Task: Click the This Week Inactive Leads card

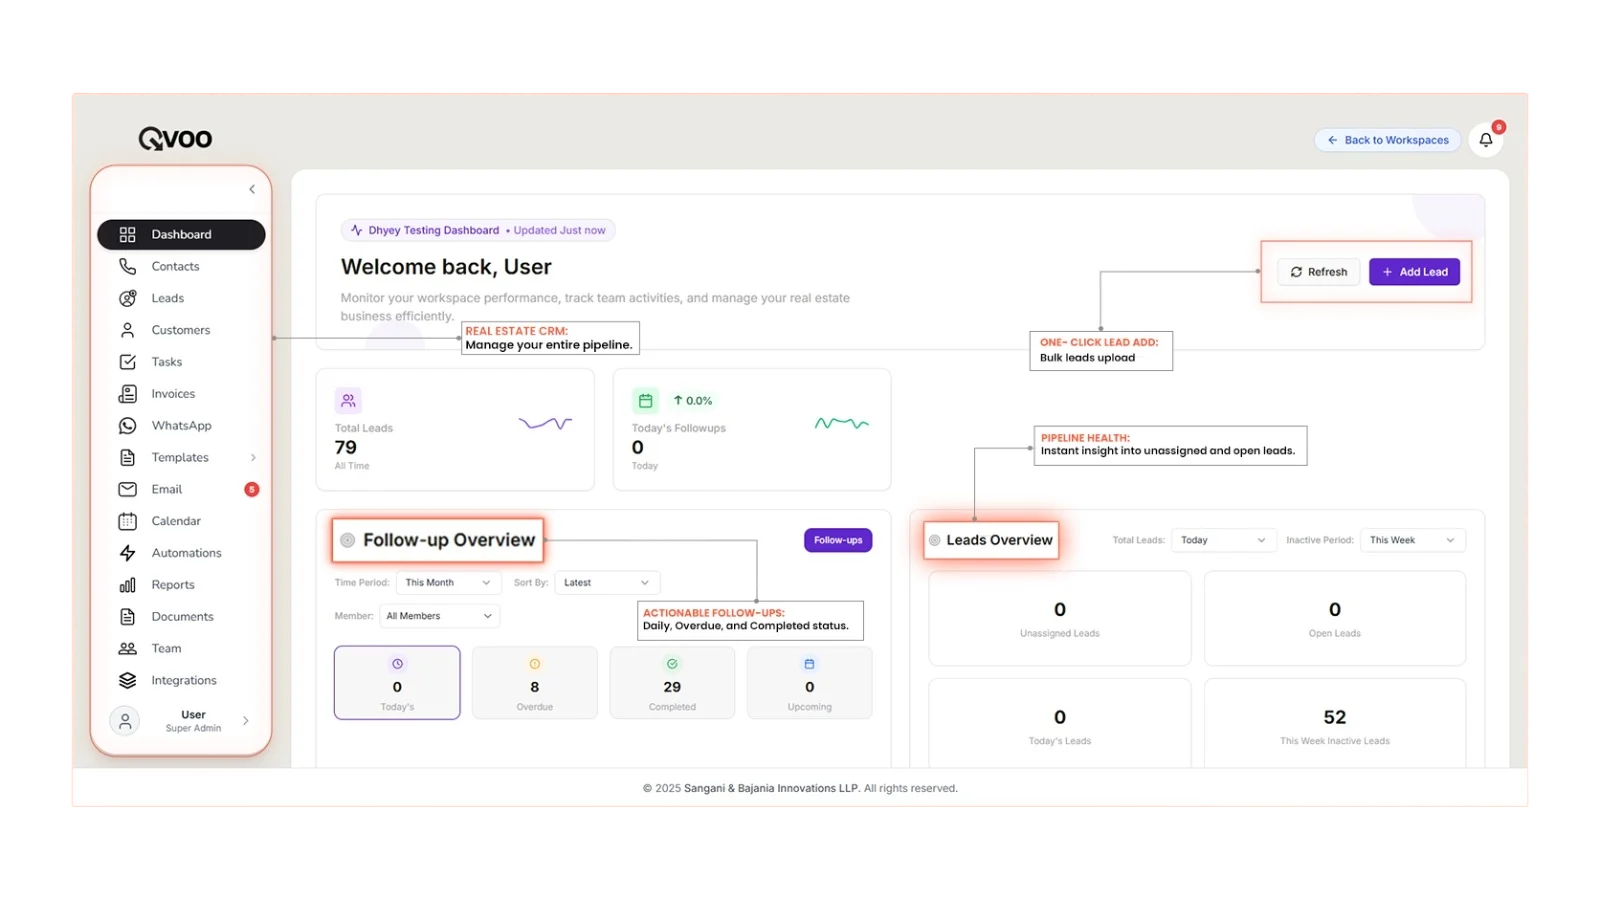Action: click(x=1335, y=724)
